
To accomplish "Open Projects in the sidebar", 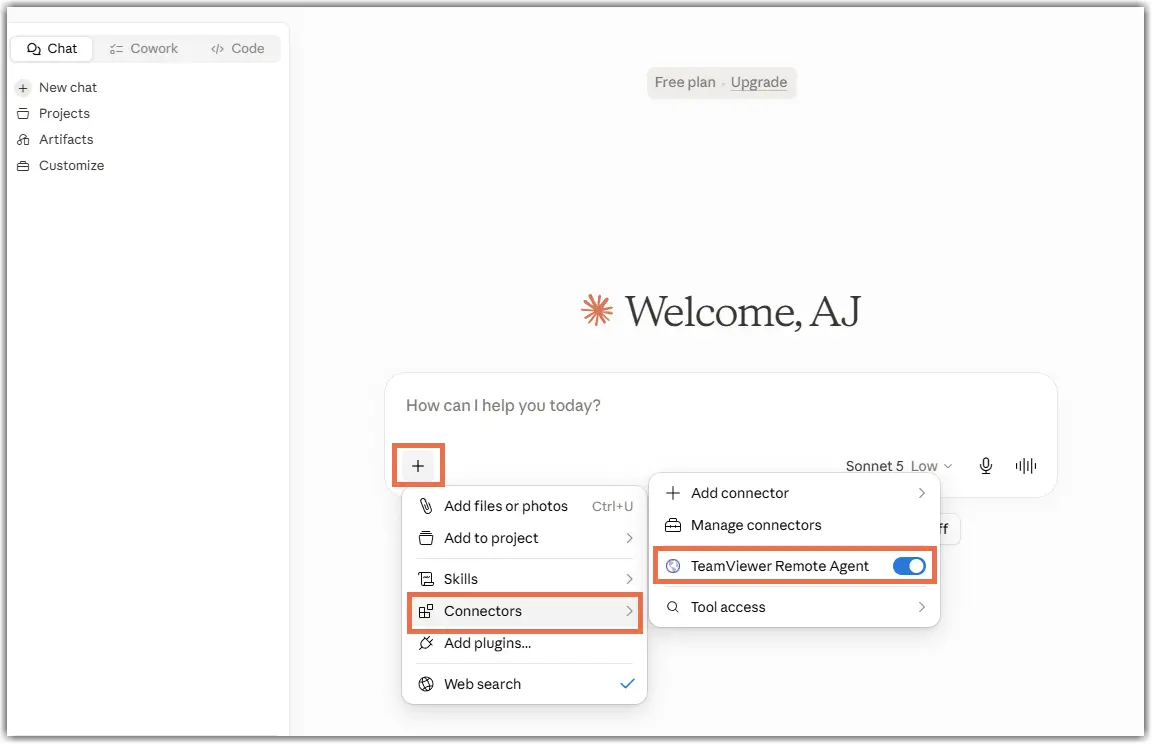I will (64, 113).
